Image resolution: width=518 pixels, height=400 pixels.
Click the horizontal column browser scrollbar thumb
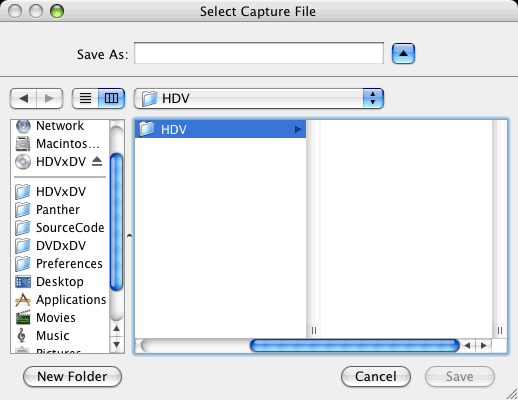click(355, 346)
